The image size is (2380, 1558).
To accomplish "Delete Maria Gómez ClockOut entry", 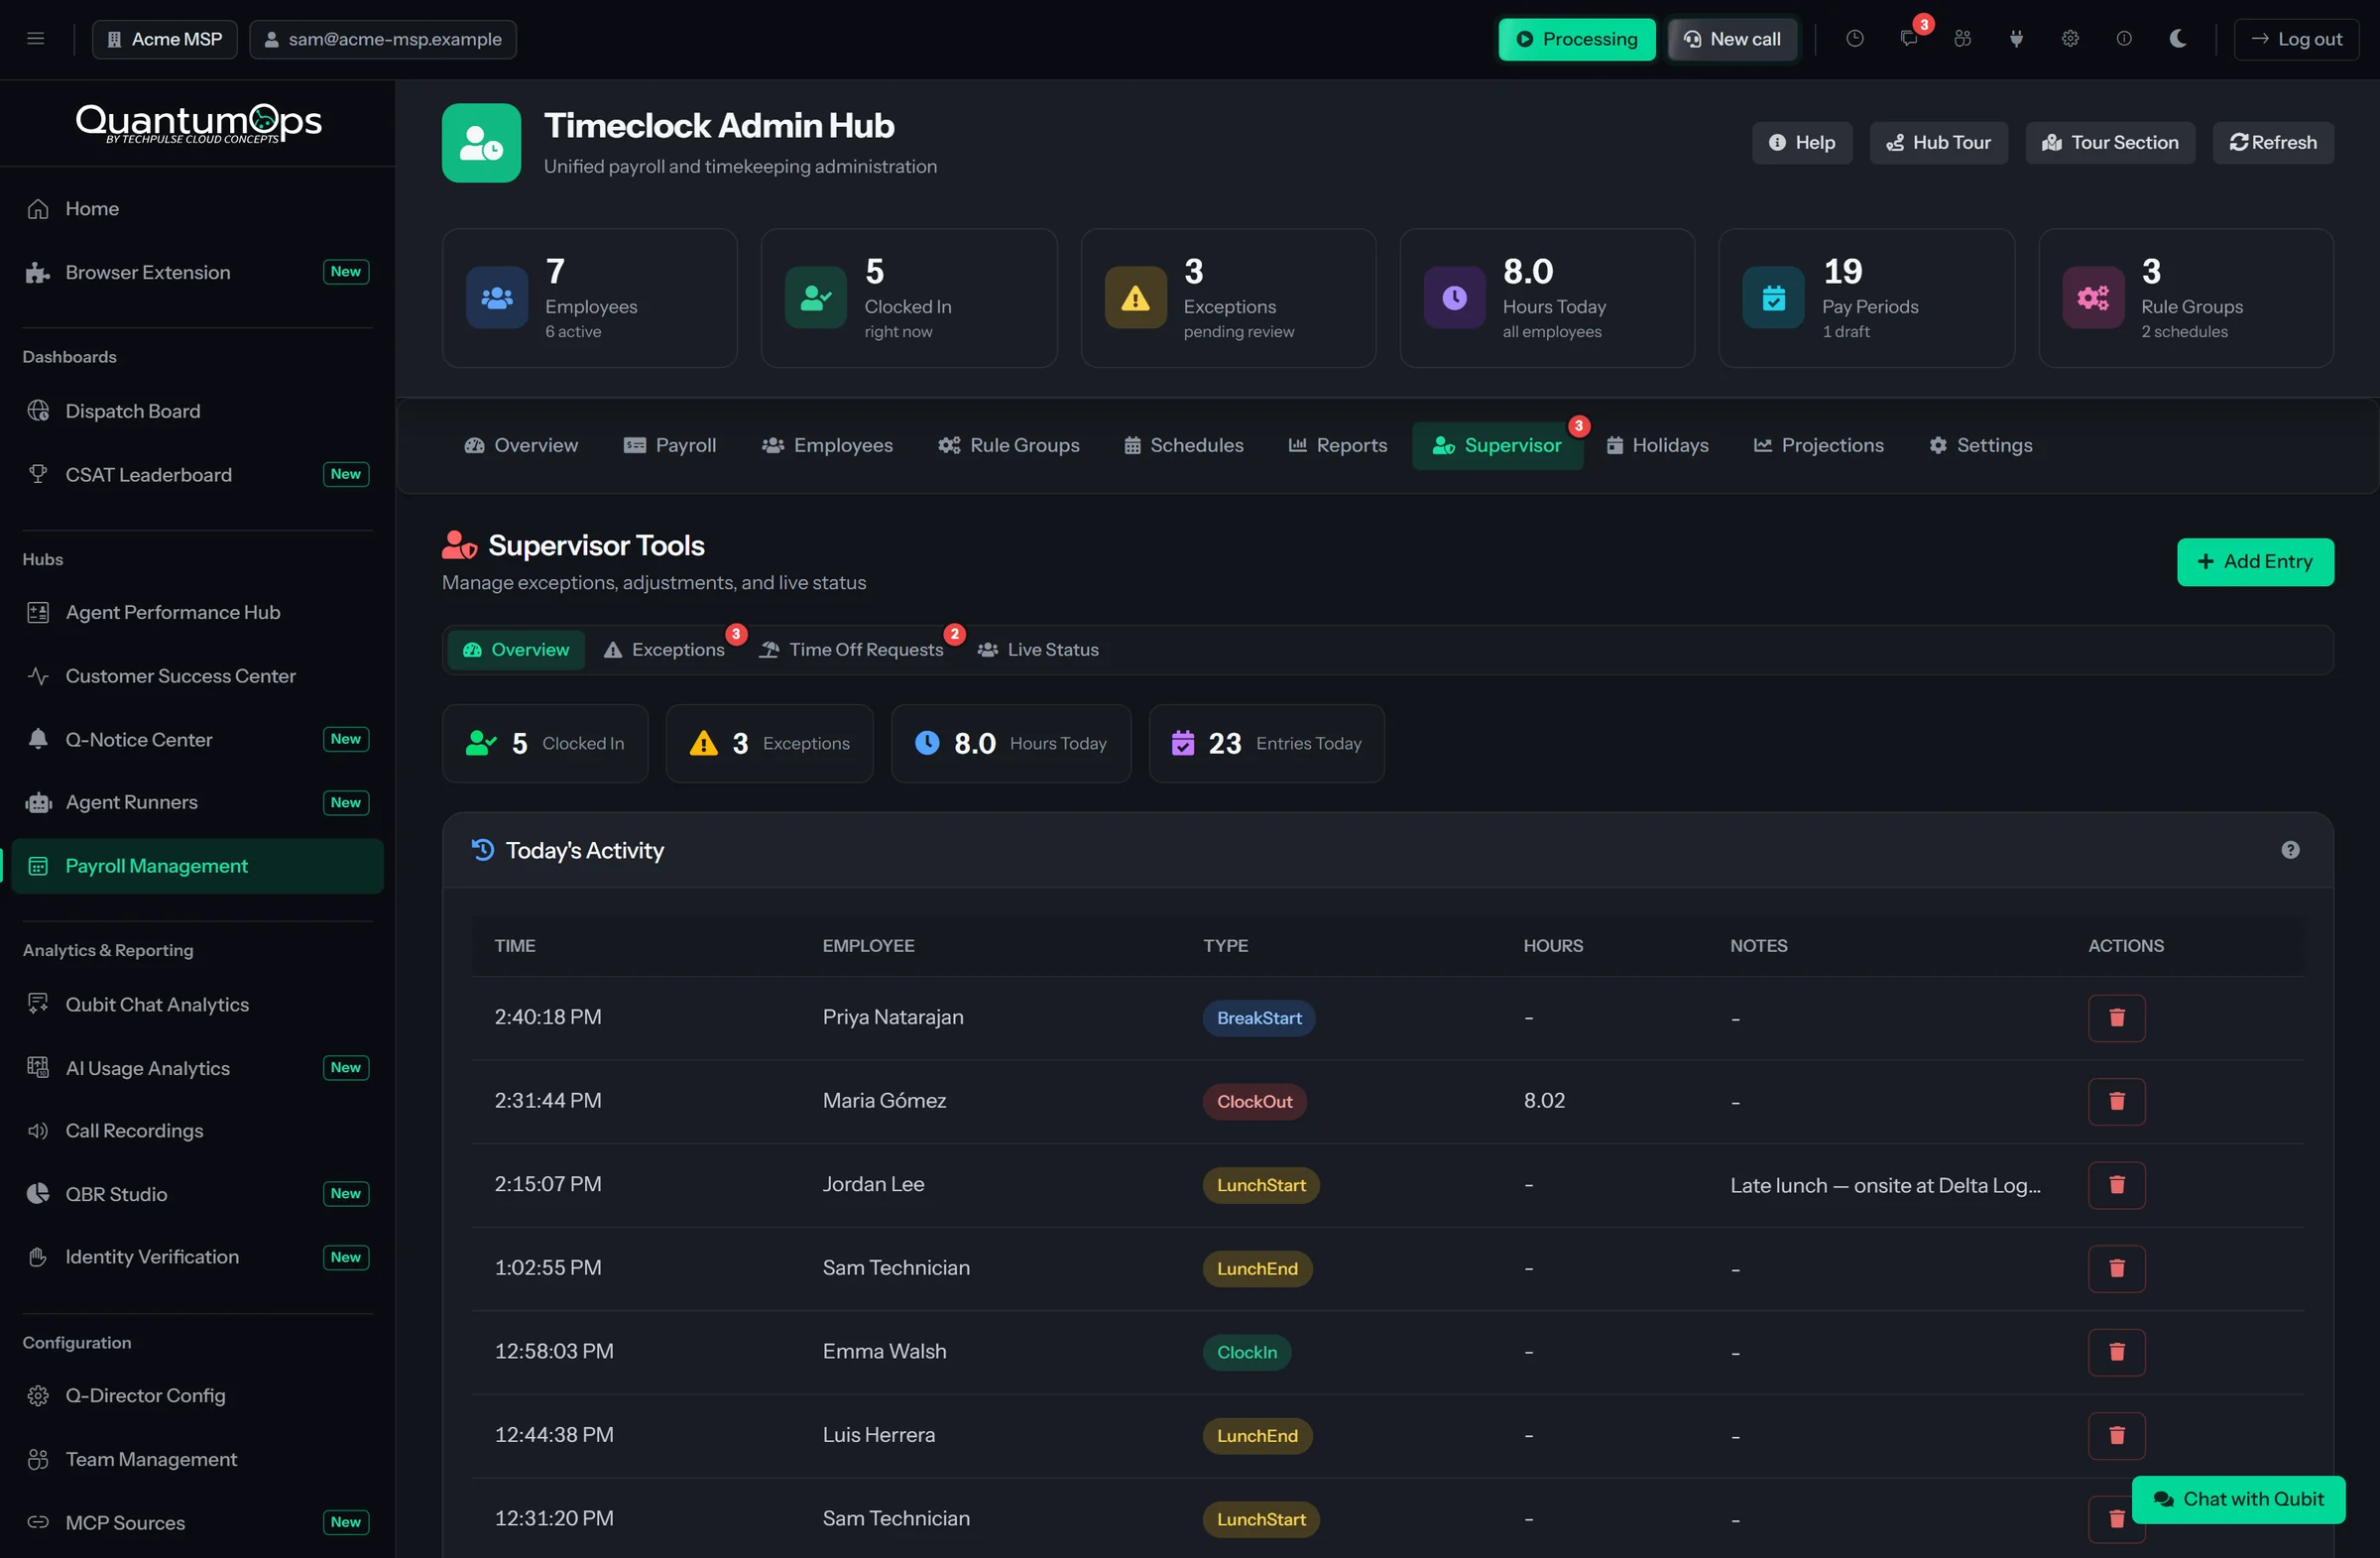I will [x=2116, y=1101].
